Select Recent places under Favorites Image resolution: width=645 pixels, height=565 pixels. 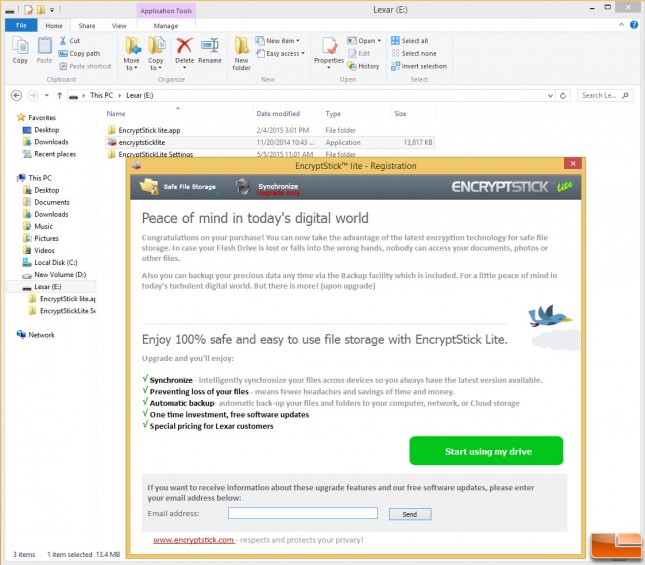pyautogui.click(x=49, y=154)
